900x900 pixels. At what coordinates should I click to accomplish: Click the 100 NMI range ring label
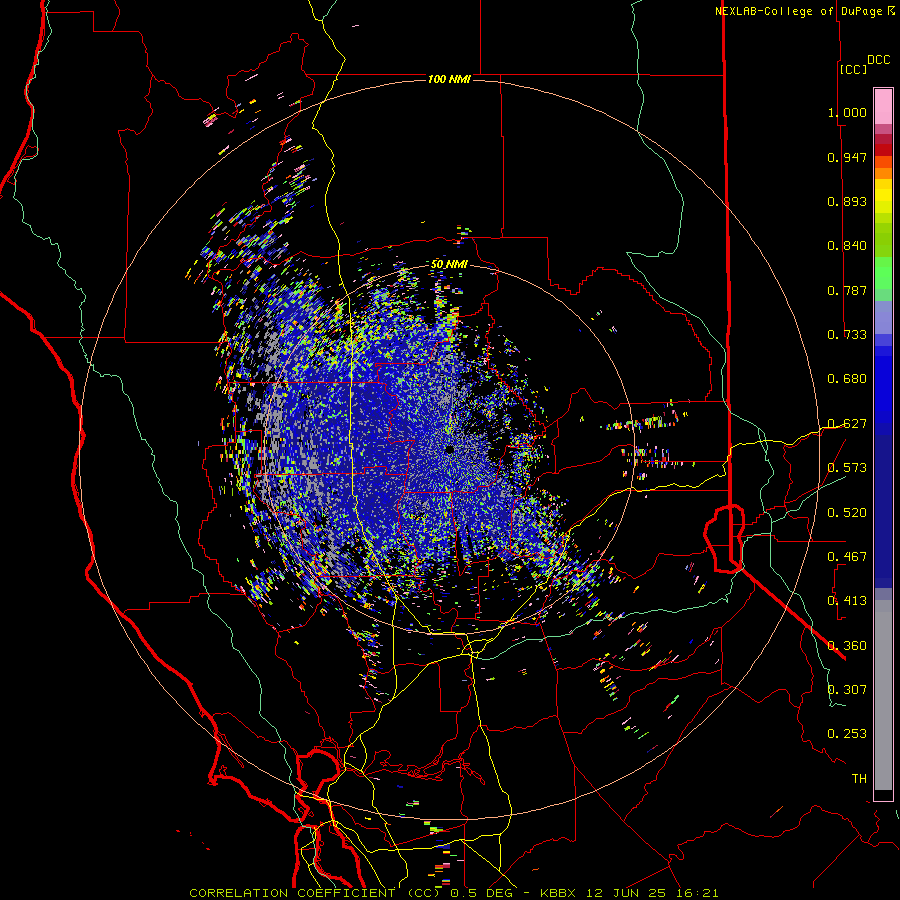[x=449, y=79]
